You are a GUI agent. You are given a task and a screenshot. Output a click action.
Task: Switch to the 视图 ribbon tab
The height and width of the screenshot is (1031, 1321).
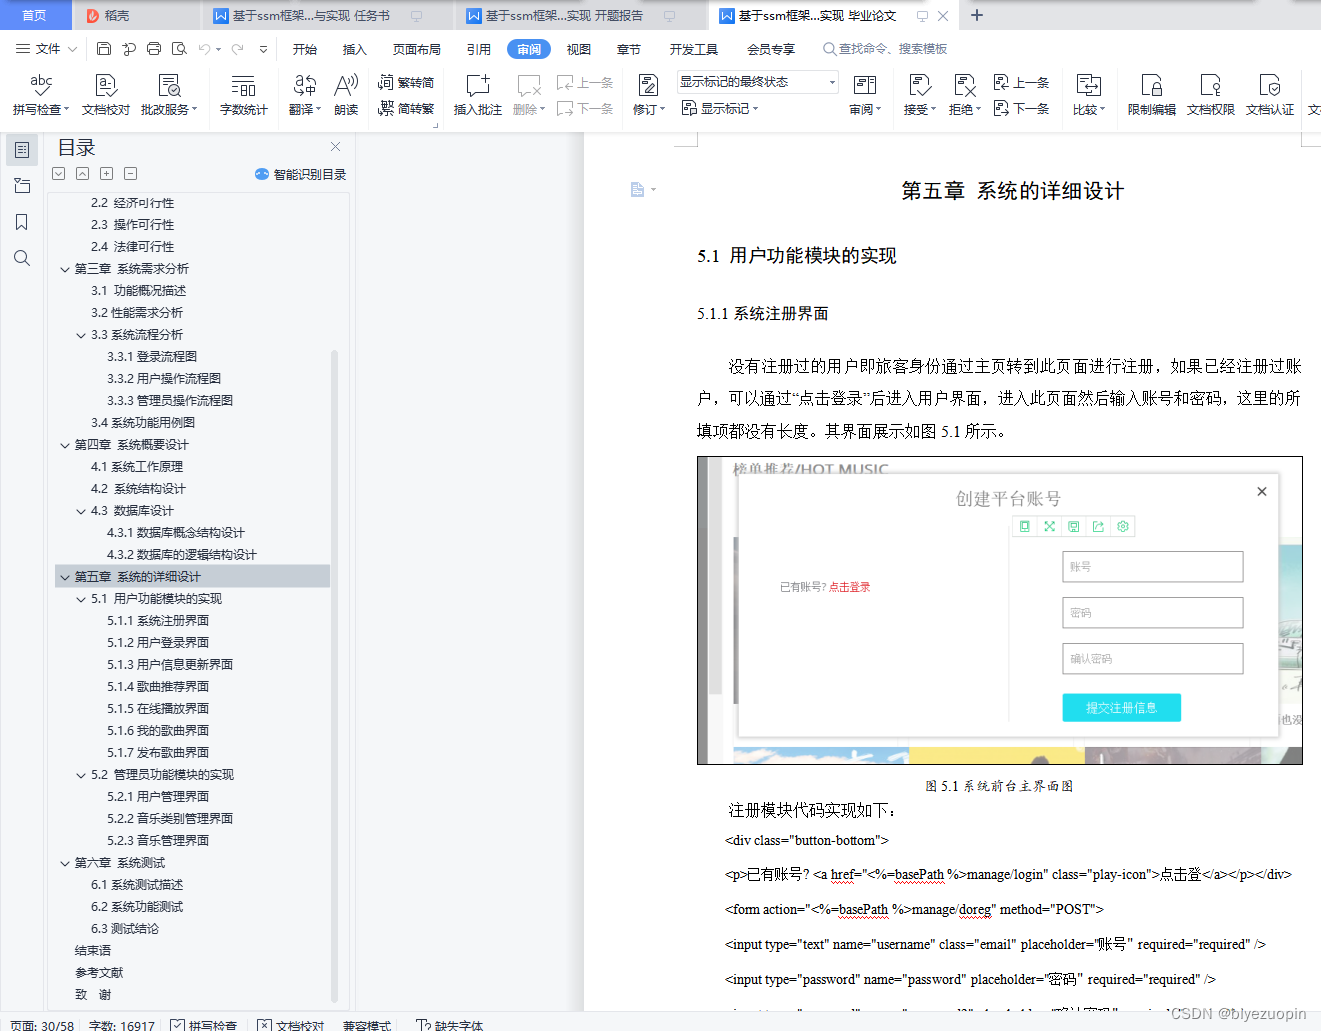579,49
